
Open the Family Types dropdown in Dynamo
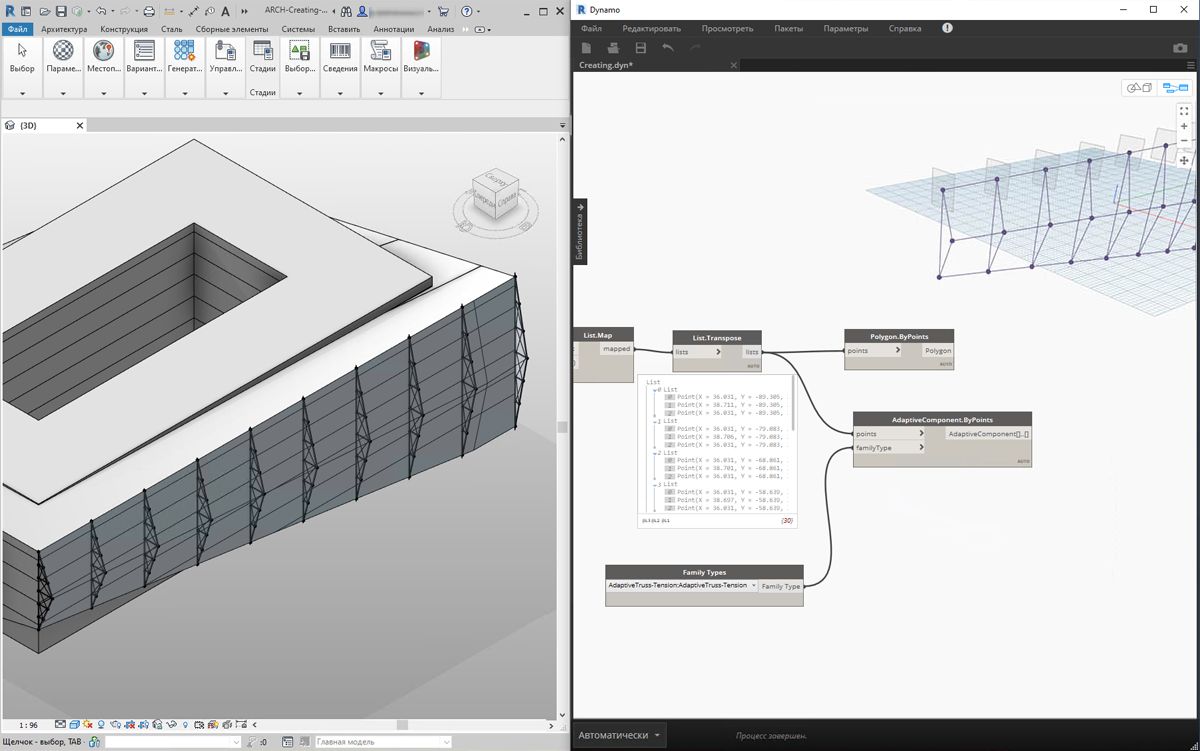[753, 585]
